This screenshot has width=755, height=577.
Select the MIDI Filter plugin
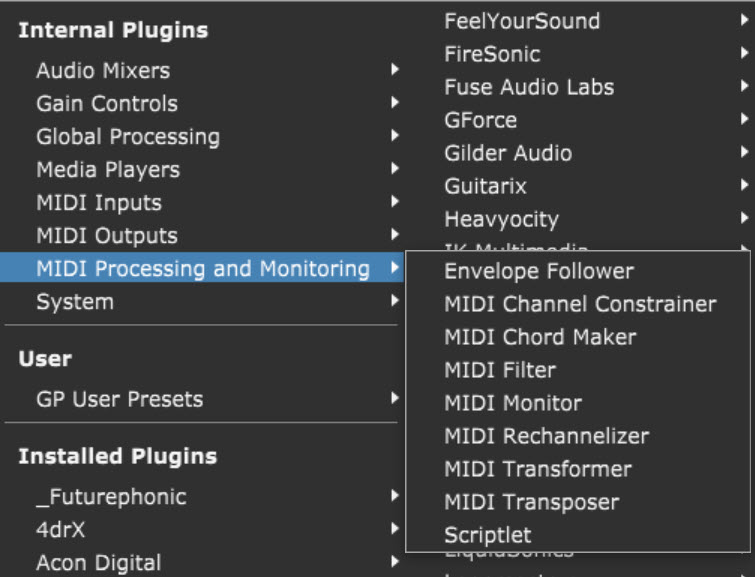(x=500, y=370)
